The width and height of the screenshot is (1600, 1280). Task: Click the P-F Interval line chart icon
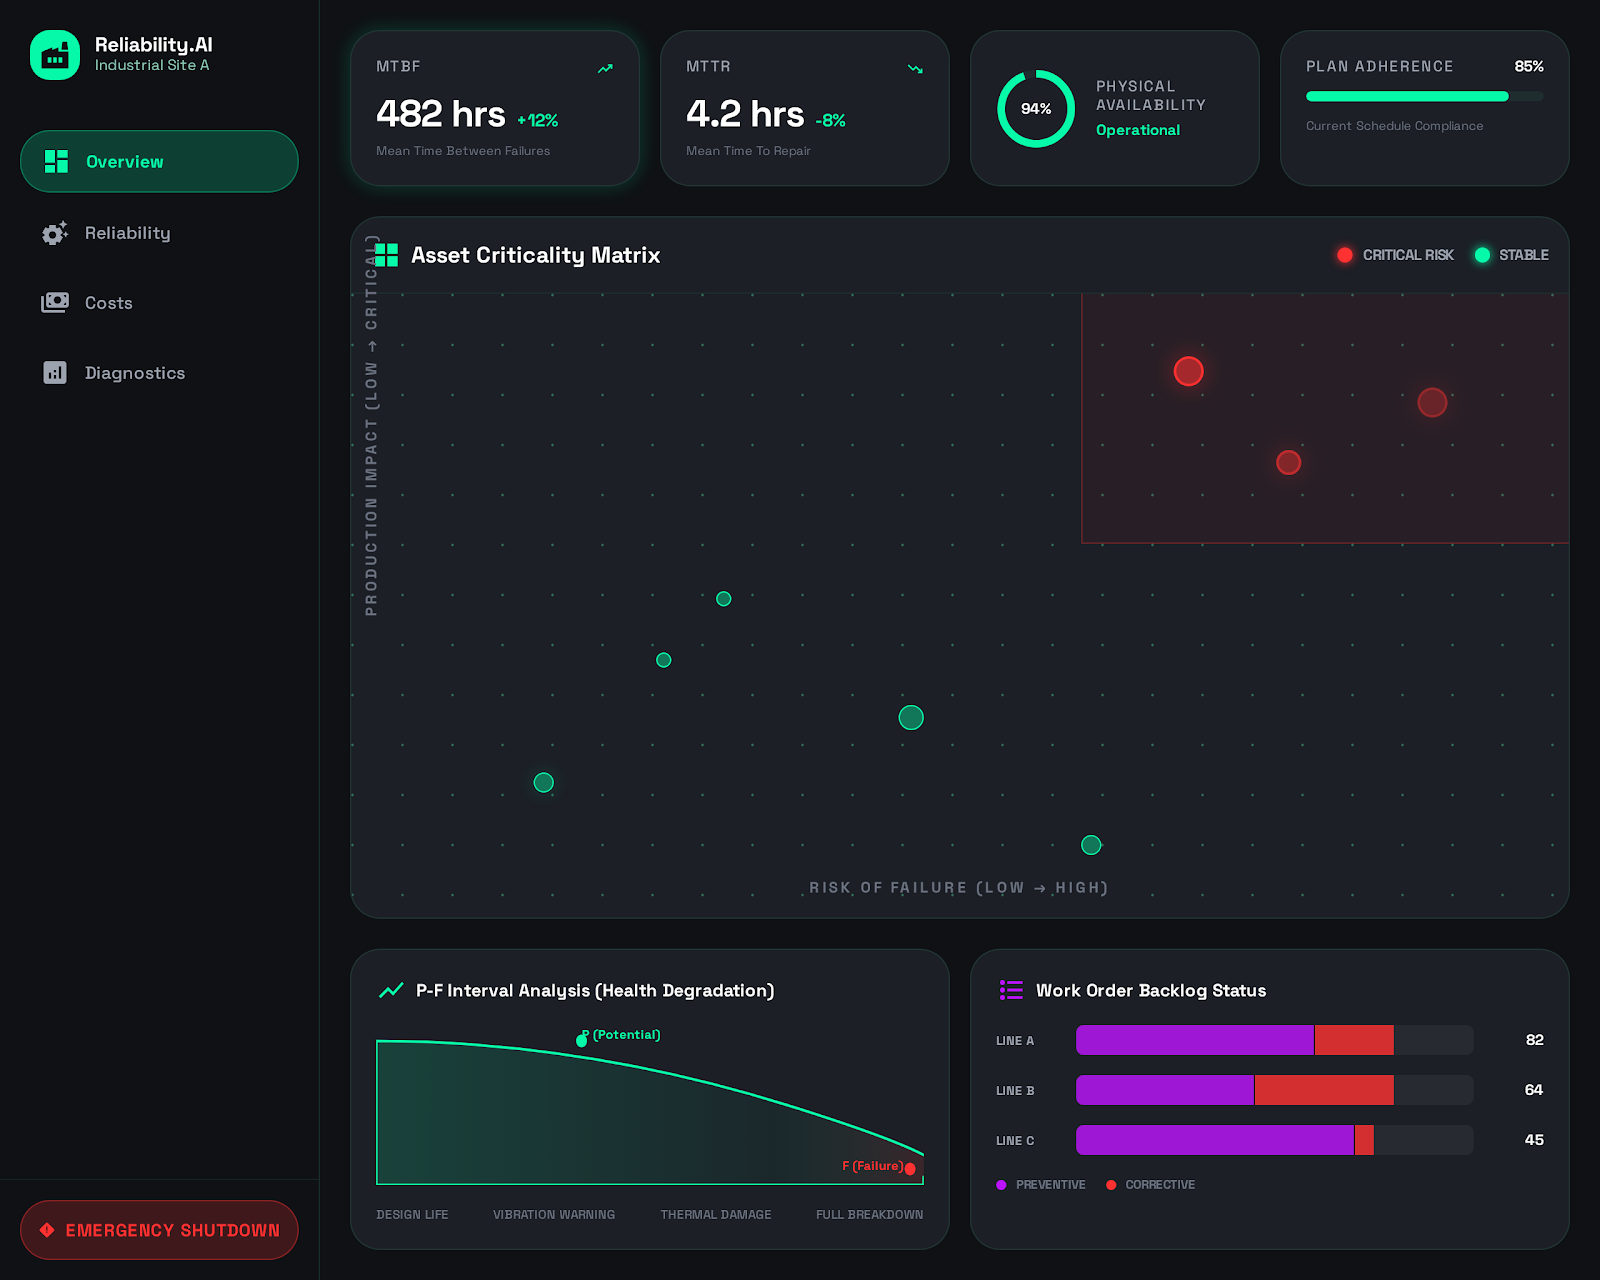391,990
